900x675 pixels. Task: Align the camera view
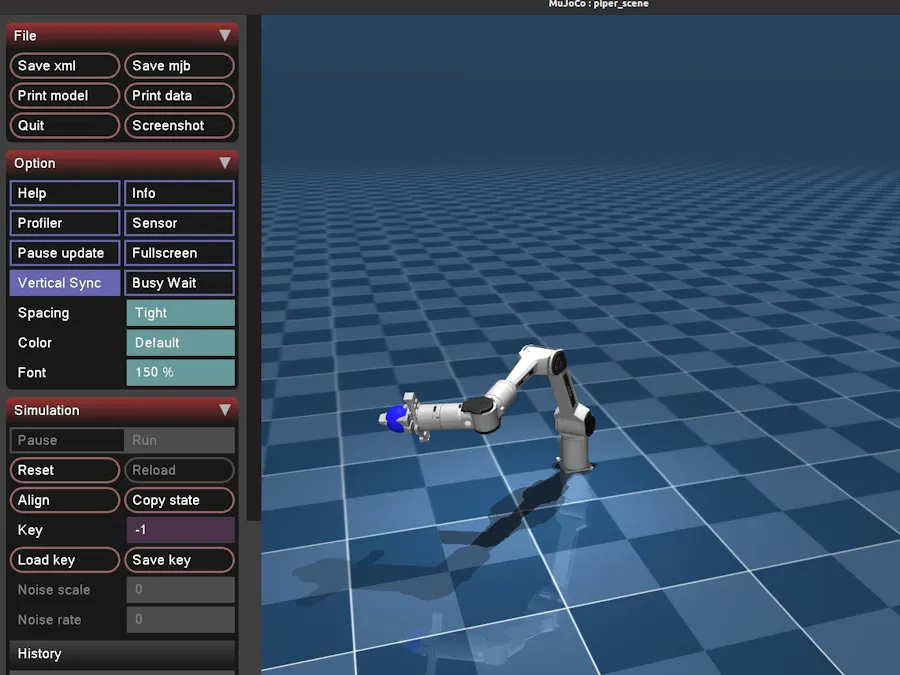(x=64, y=500)
